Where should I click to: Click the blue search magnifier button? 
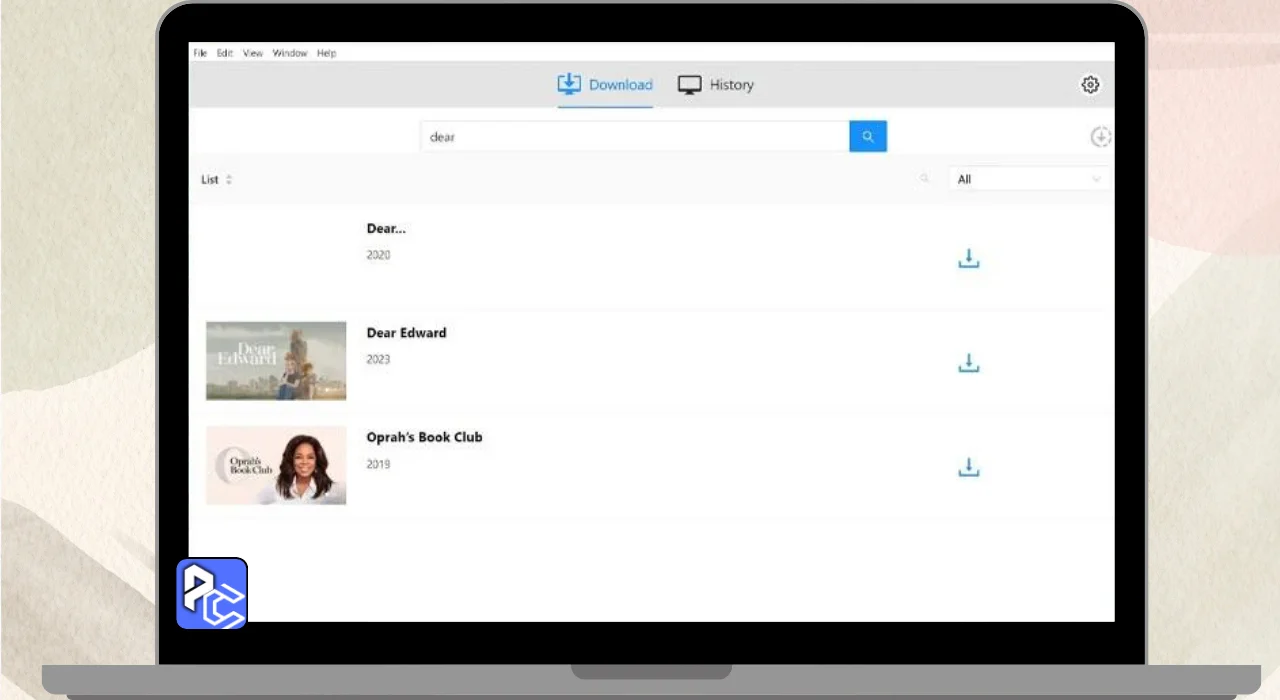tap(868, 137)
